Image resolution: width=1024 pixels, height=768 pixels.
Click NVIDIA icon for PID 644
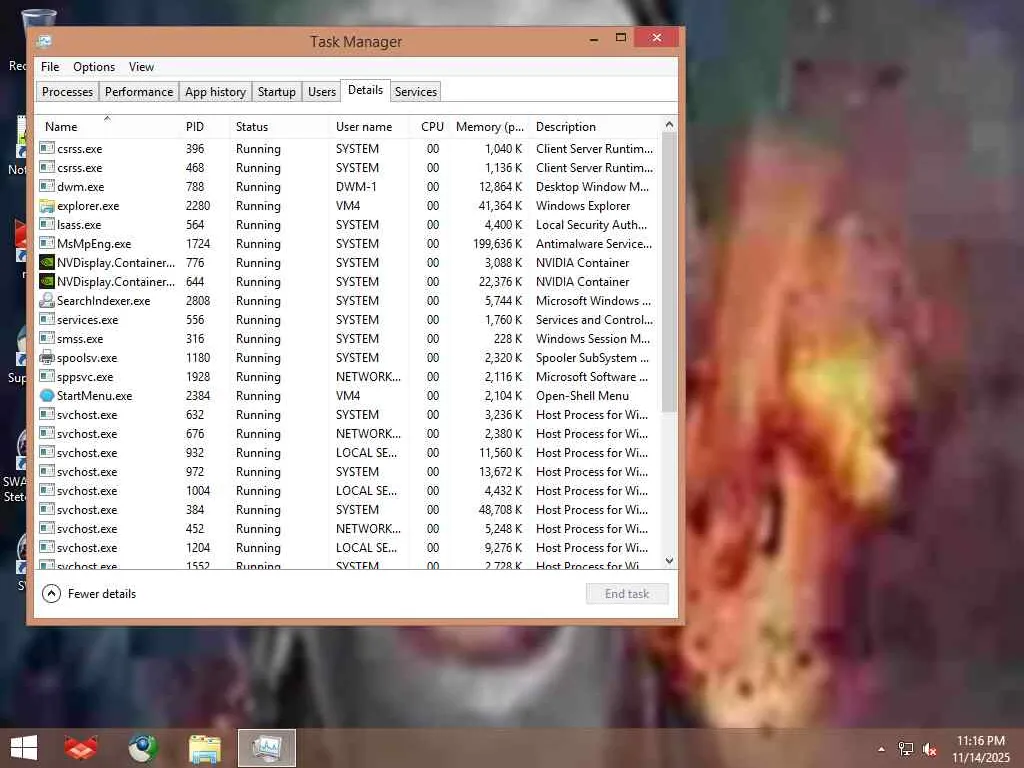(46, 281)
